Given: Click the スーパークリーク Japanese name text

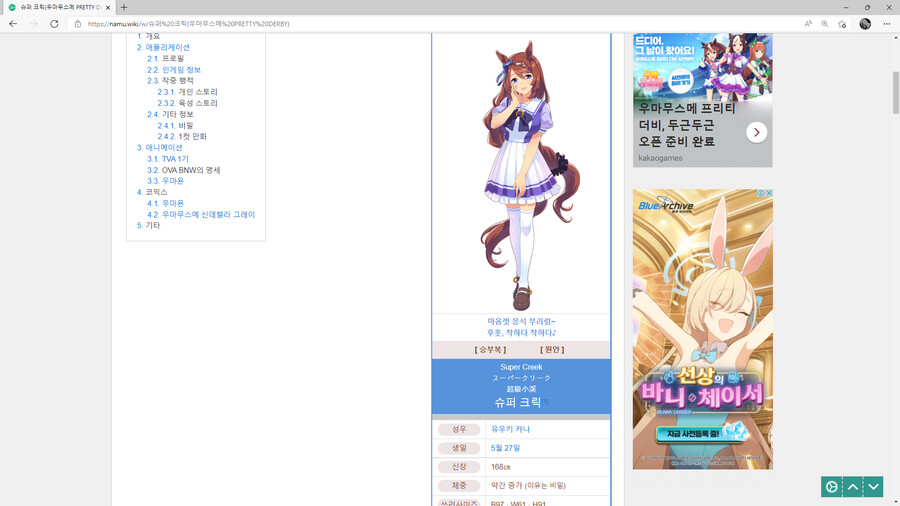Looking at the screenshot, I should tap(521, 378).
